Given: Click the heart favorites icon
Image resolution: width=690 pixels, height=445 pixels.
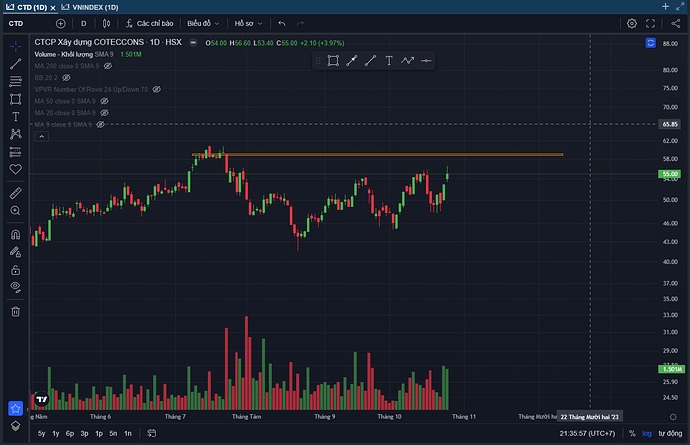Looking at the screenshot, I should tap(15, 169).
